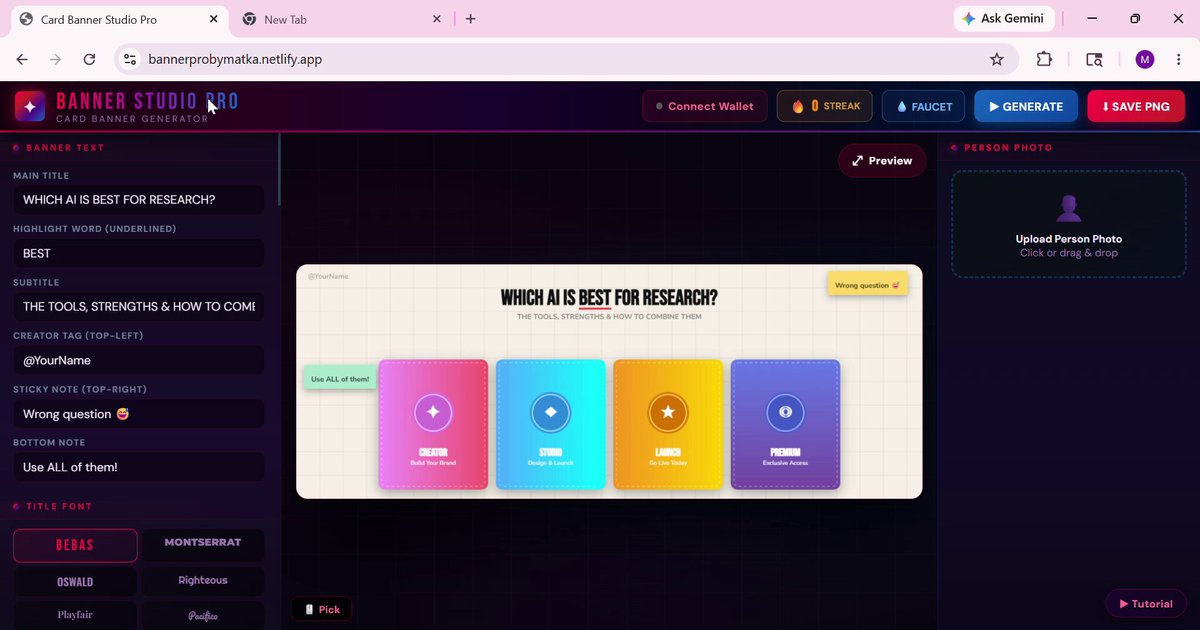
Task: Click the "TITLE FONT" section heading
Action: (59, 507)
